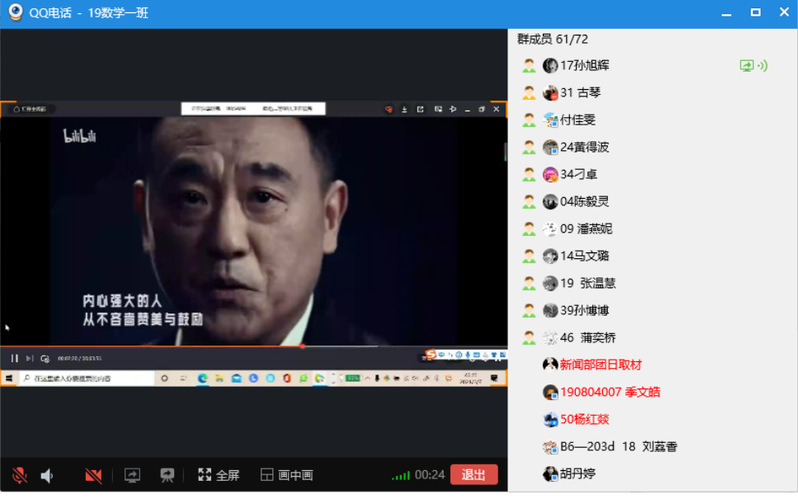Click the notification center icon on shared taskbar
This screenshot has height=504, width=798.
click(494, 378)
